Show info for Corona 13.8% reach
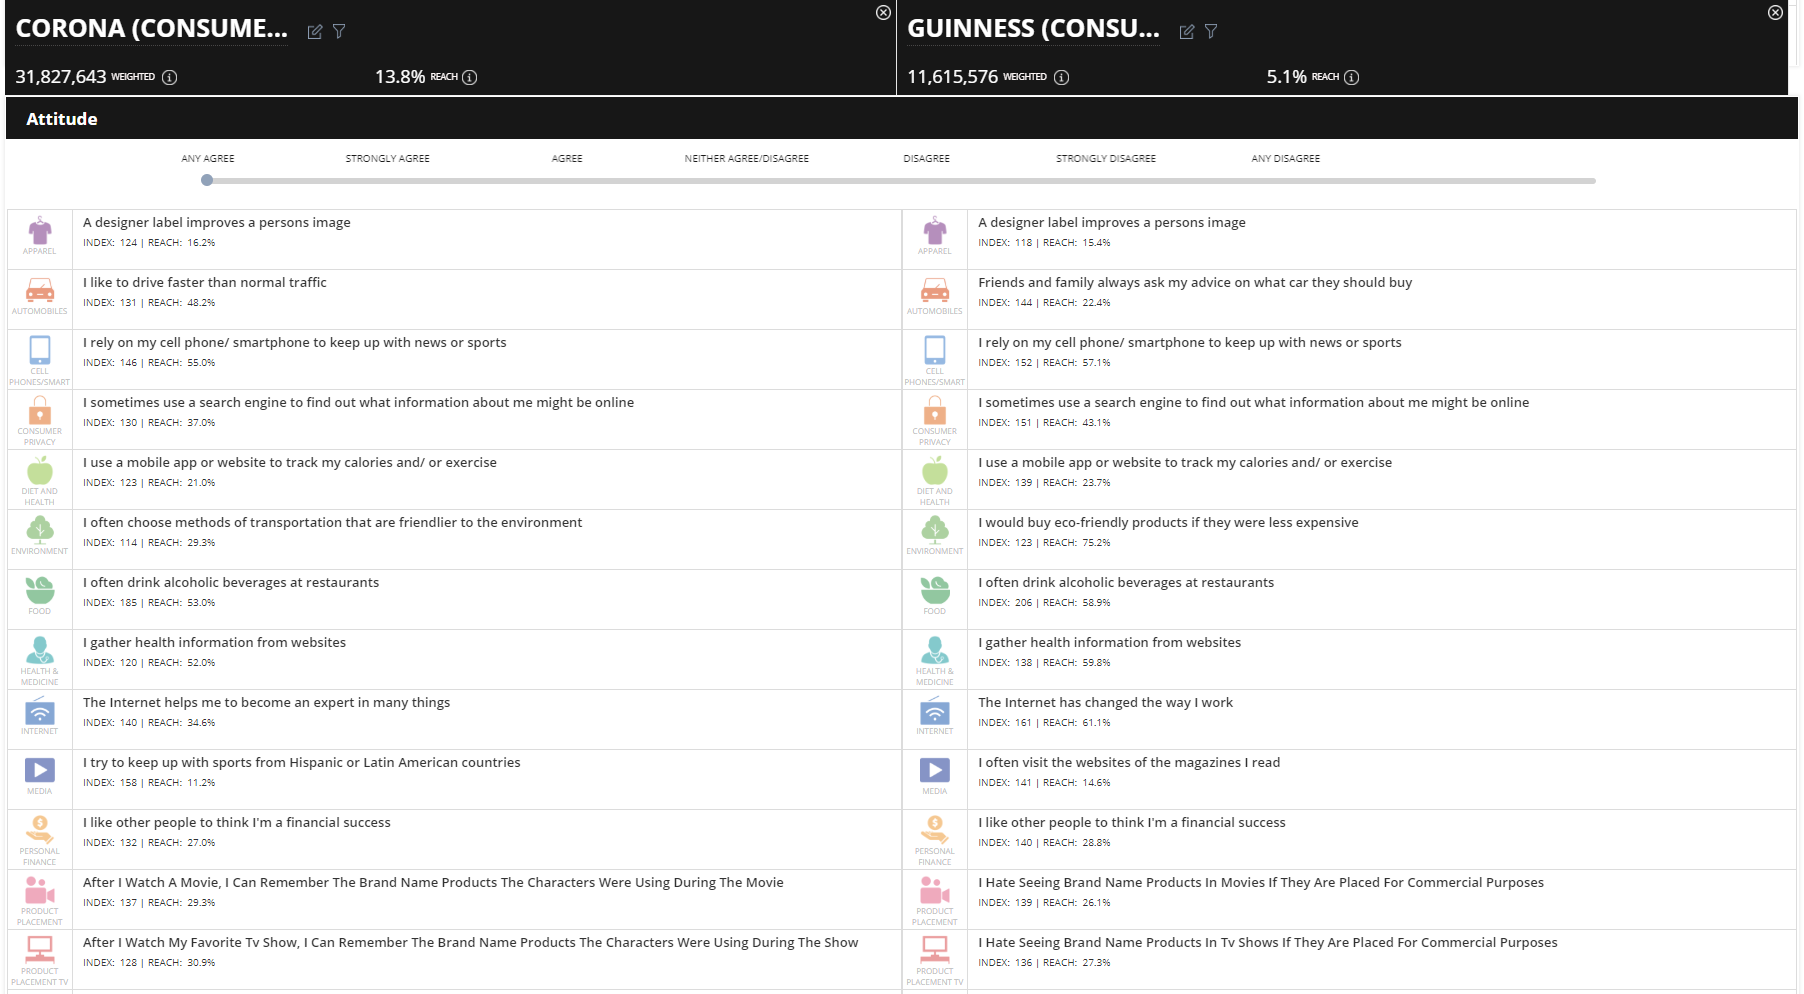 [x=470, y=77]
